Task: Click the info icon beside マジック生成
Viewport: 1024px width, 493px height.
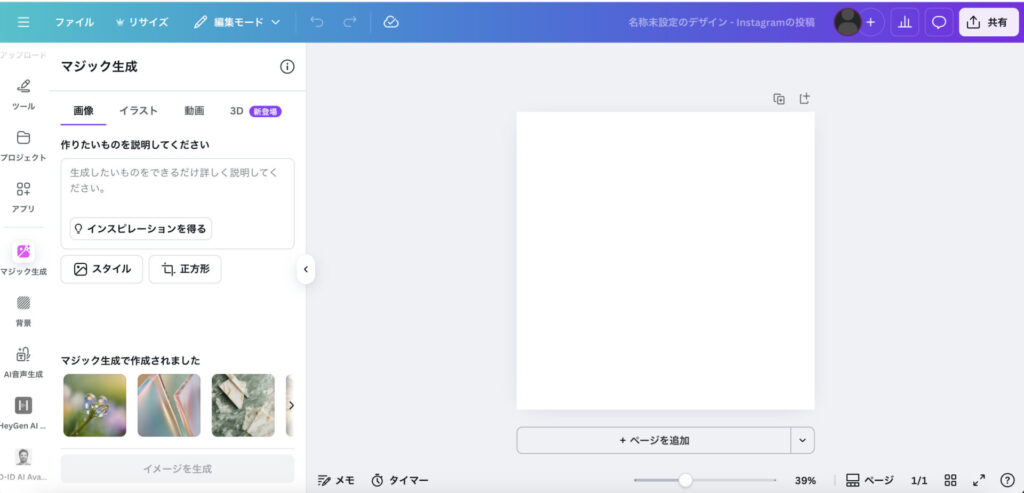Action: 287,67
